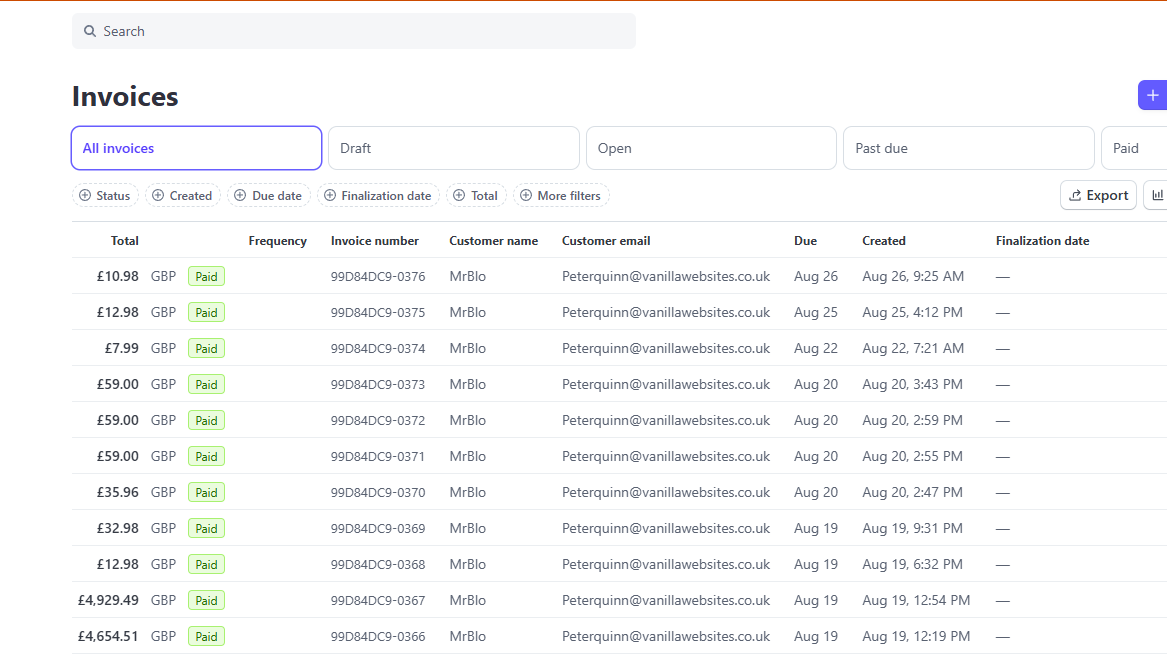Open the Status filter options
Image resolution: width=1167 pixels, height=662 pixels.
coord(105,195)
